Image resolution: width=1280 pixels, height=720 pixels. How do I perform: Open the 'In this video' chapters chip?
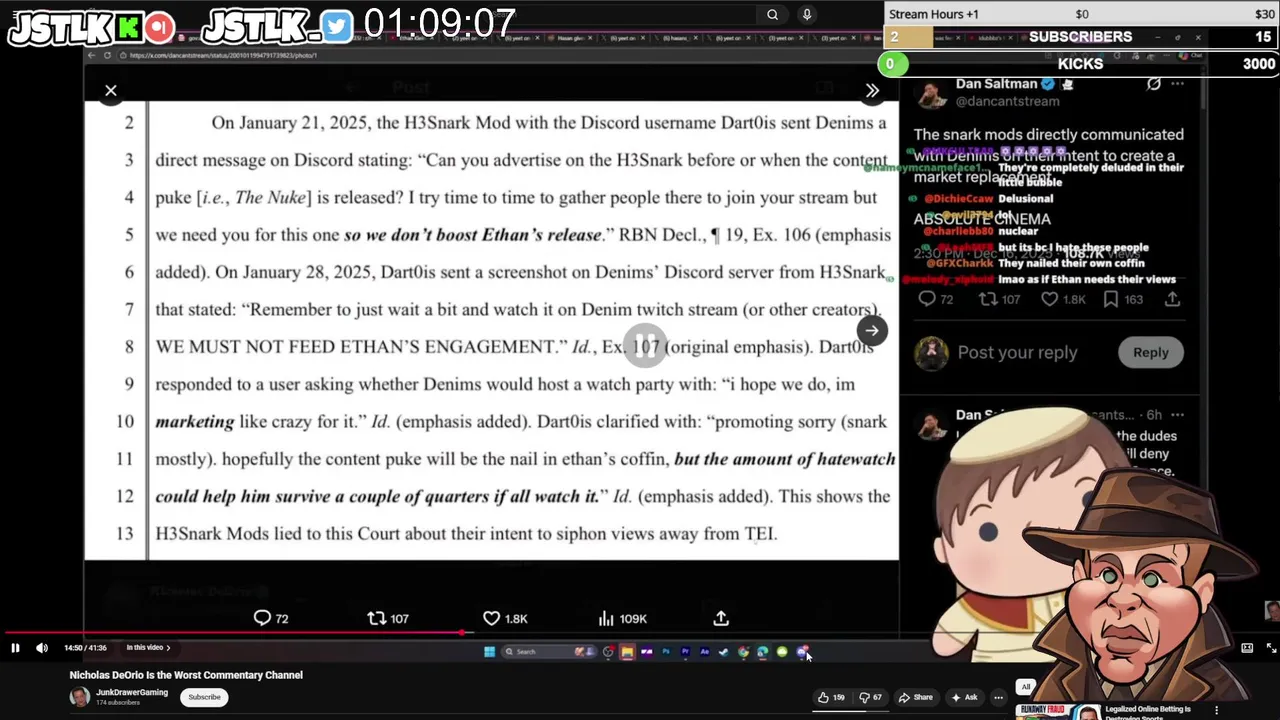click(x=148, y=648)
